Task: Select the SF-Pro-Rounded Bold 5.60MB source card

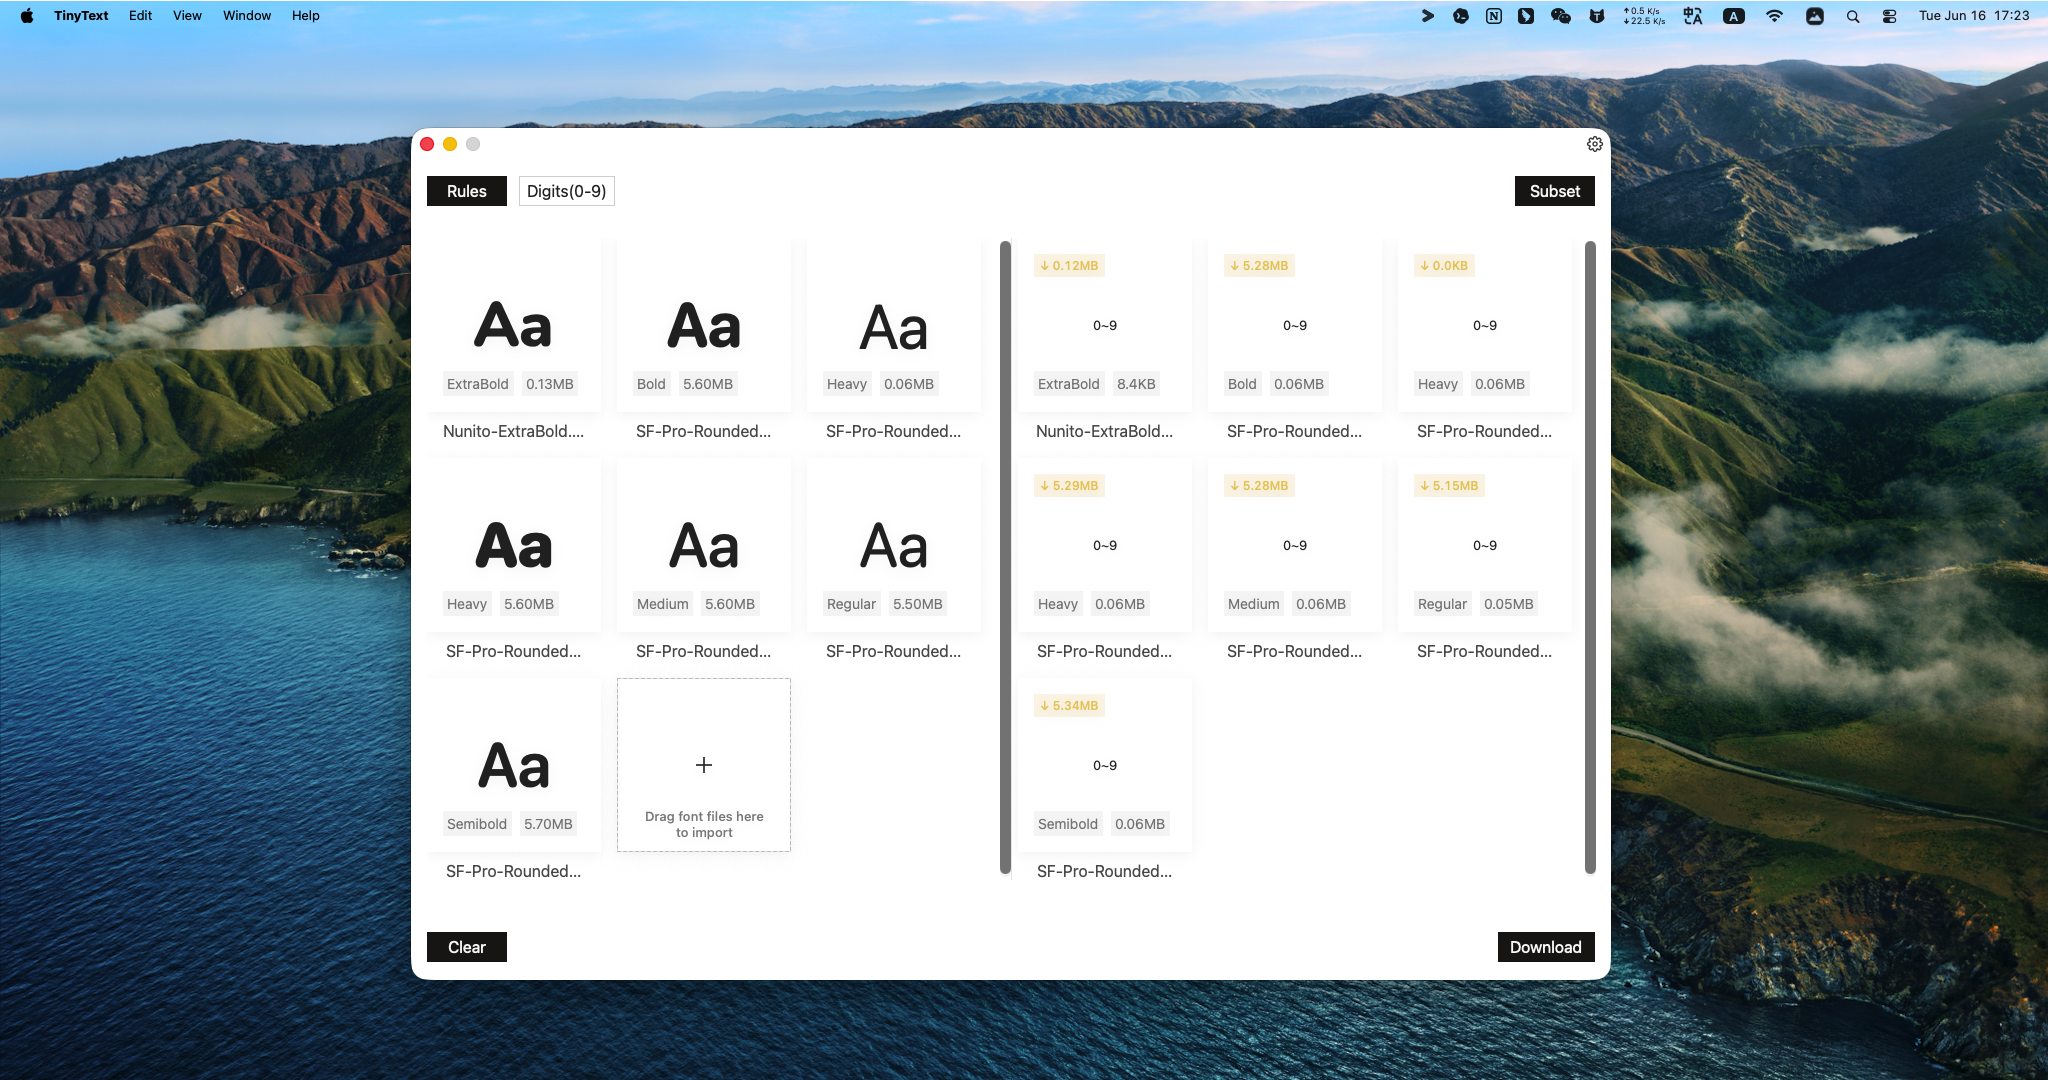Action: click(704, 325)
